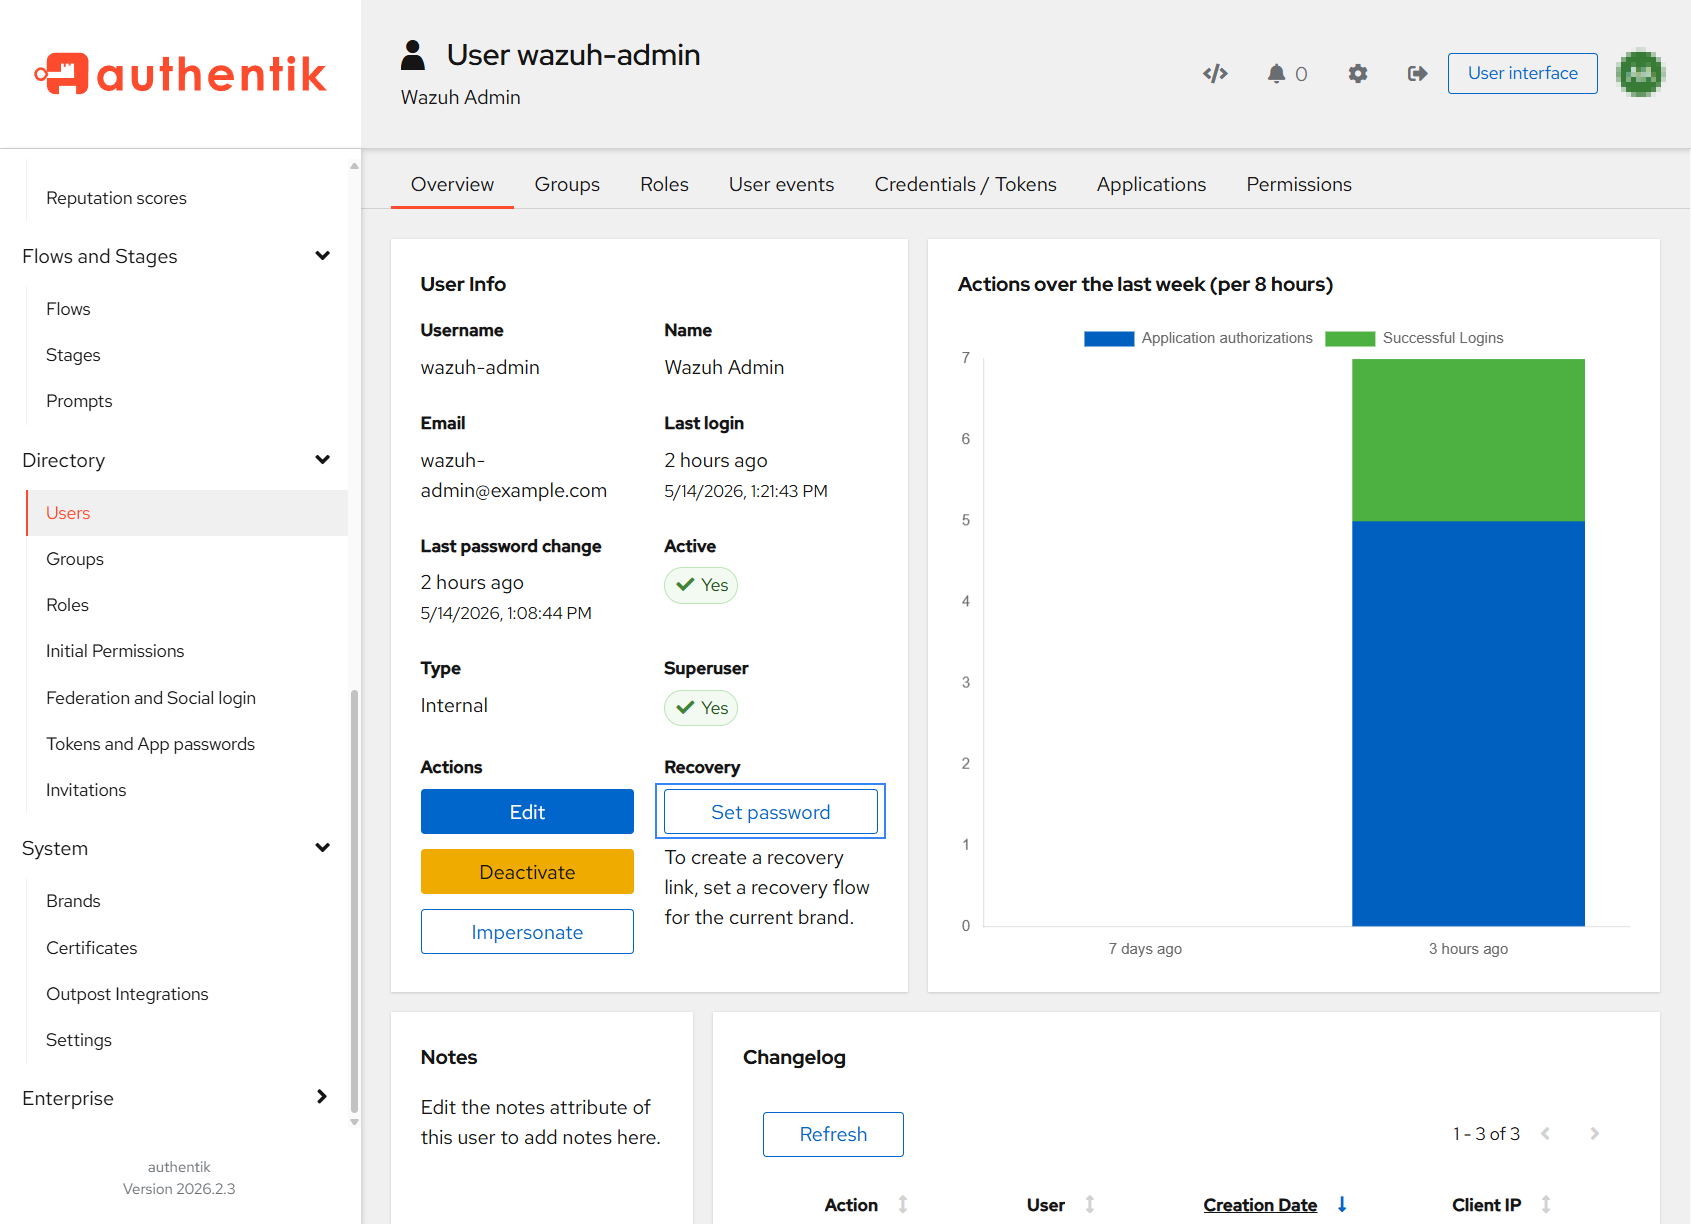The width and height of the screenshot is (1691, 1224).
Task: Collapse the Directory section
Action: (323, 460)
